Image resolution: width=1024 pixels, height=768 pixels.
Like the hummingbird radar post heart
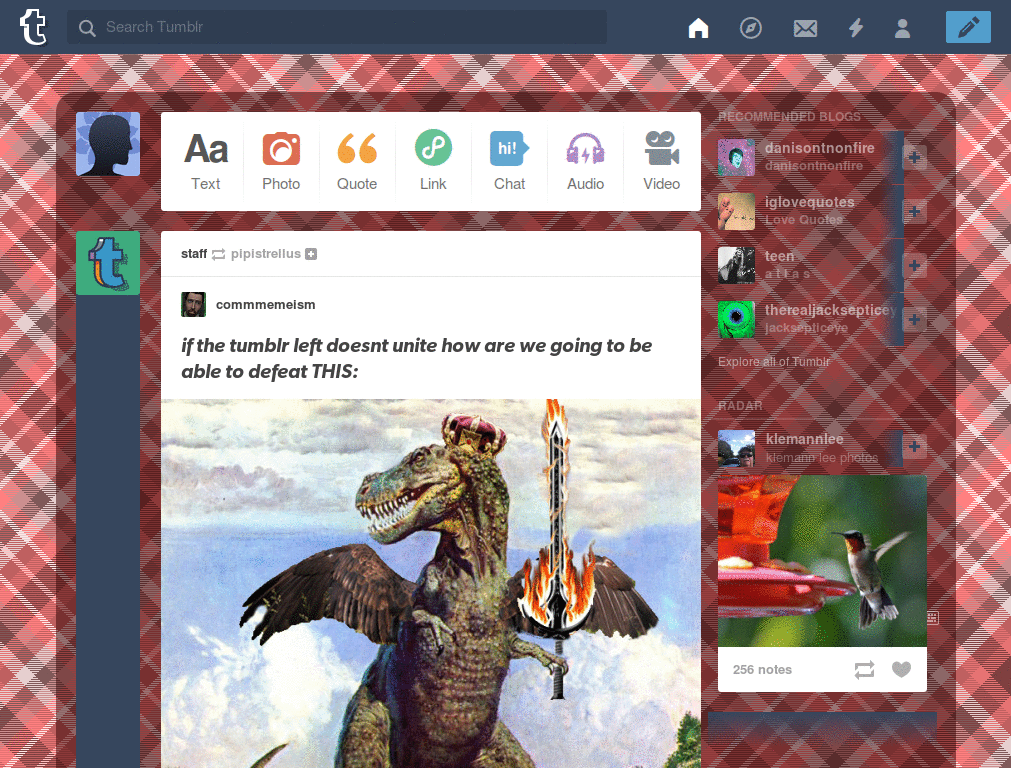tap(901, 669)
